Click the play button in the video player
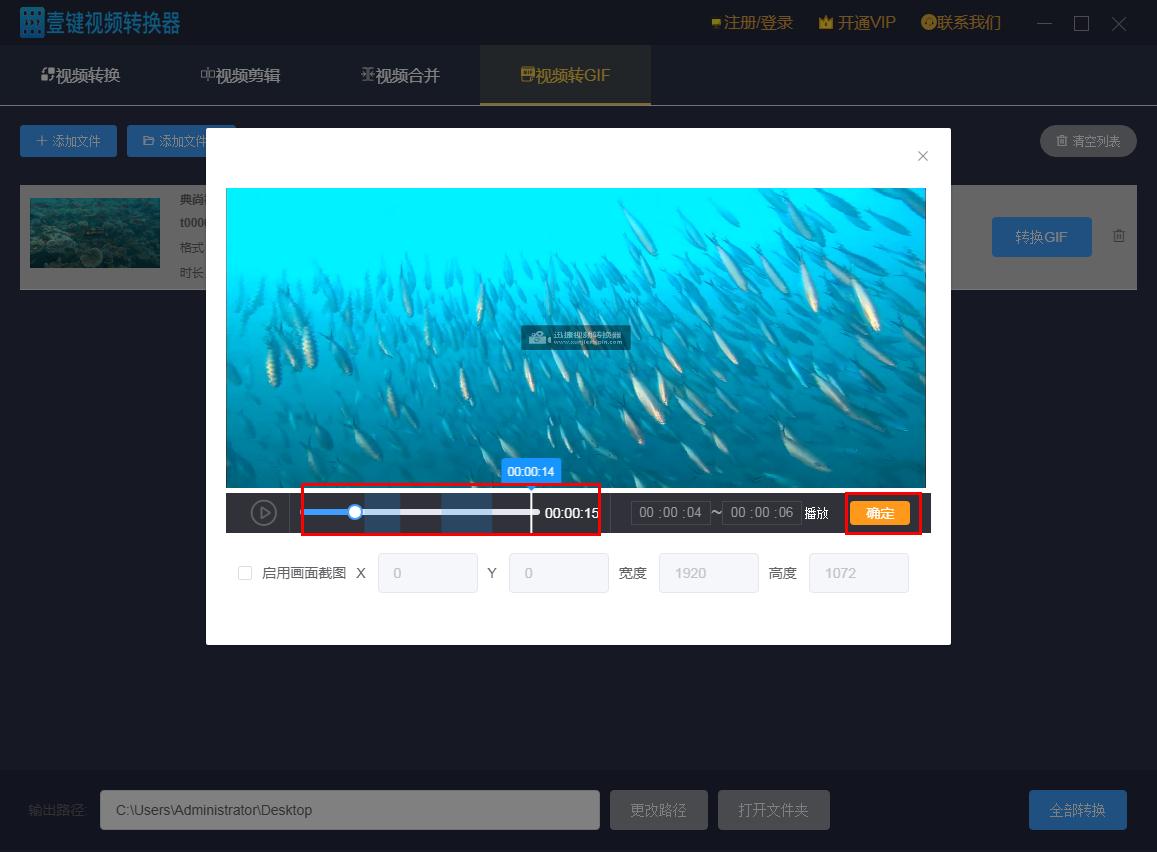Image resolution: width=1157 pixels, height=852 pixels. click(263, 513)
